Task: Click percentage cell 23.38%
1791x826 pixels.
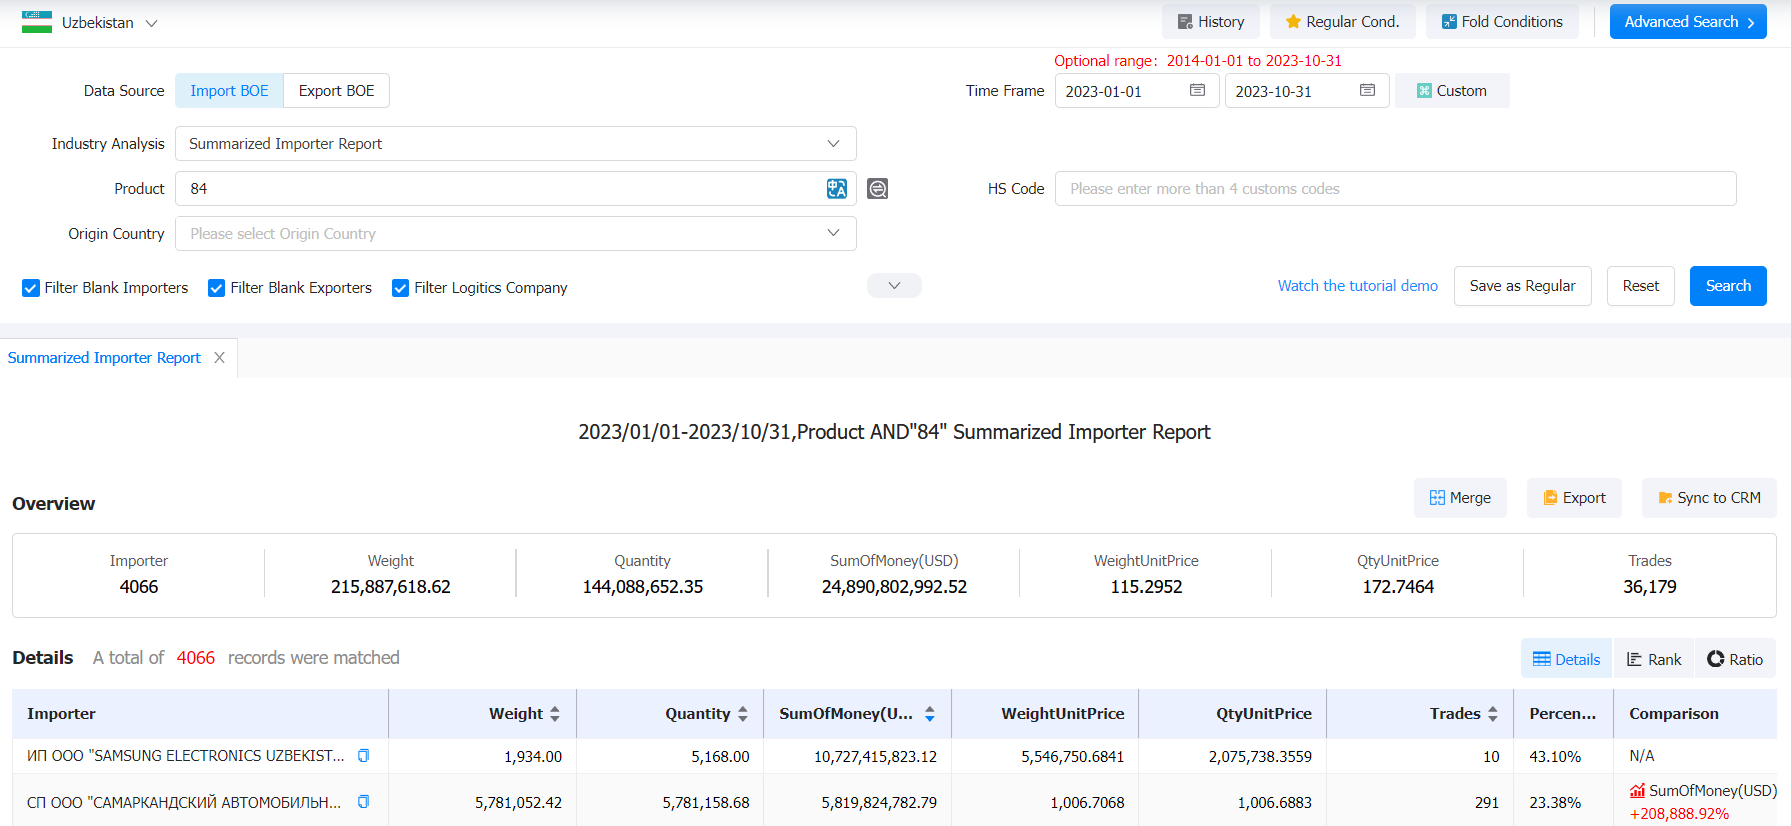Action: [x=1555, y=803]
